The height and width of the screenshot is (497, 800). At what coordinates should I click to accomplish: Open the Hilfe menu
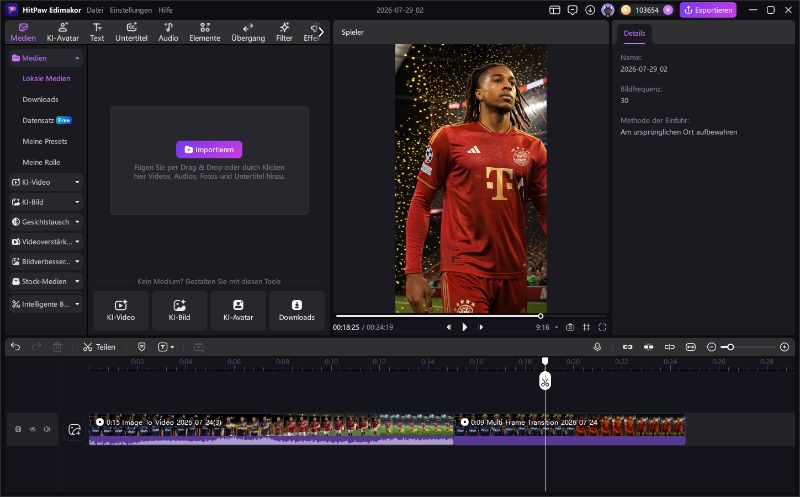point(165,10)
